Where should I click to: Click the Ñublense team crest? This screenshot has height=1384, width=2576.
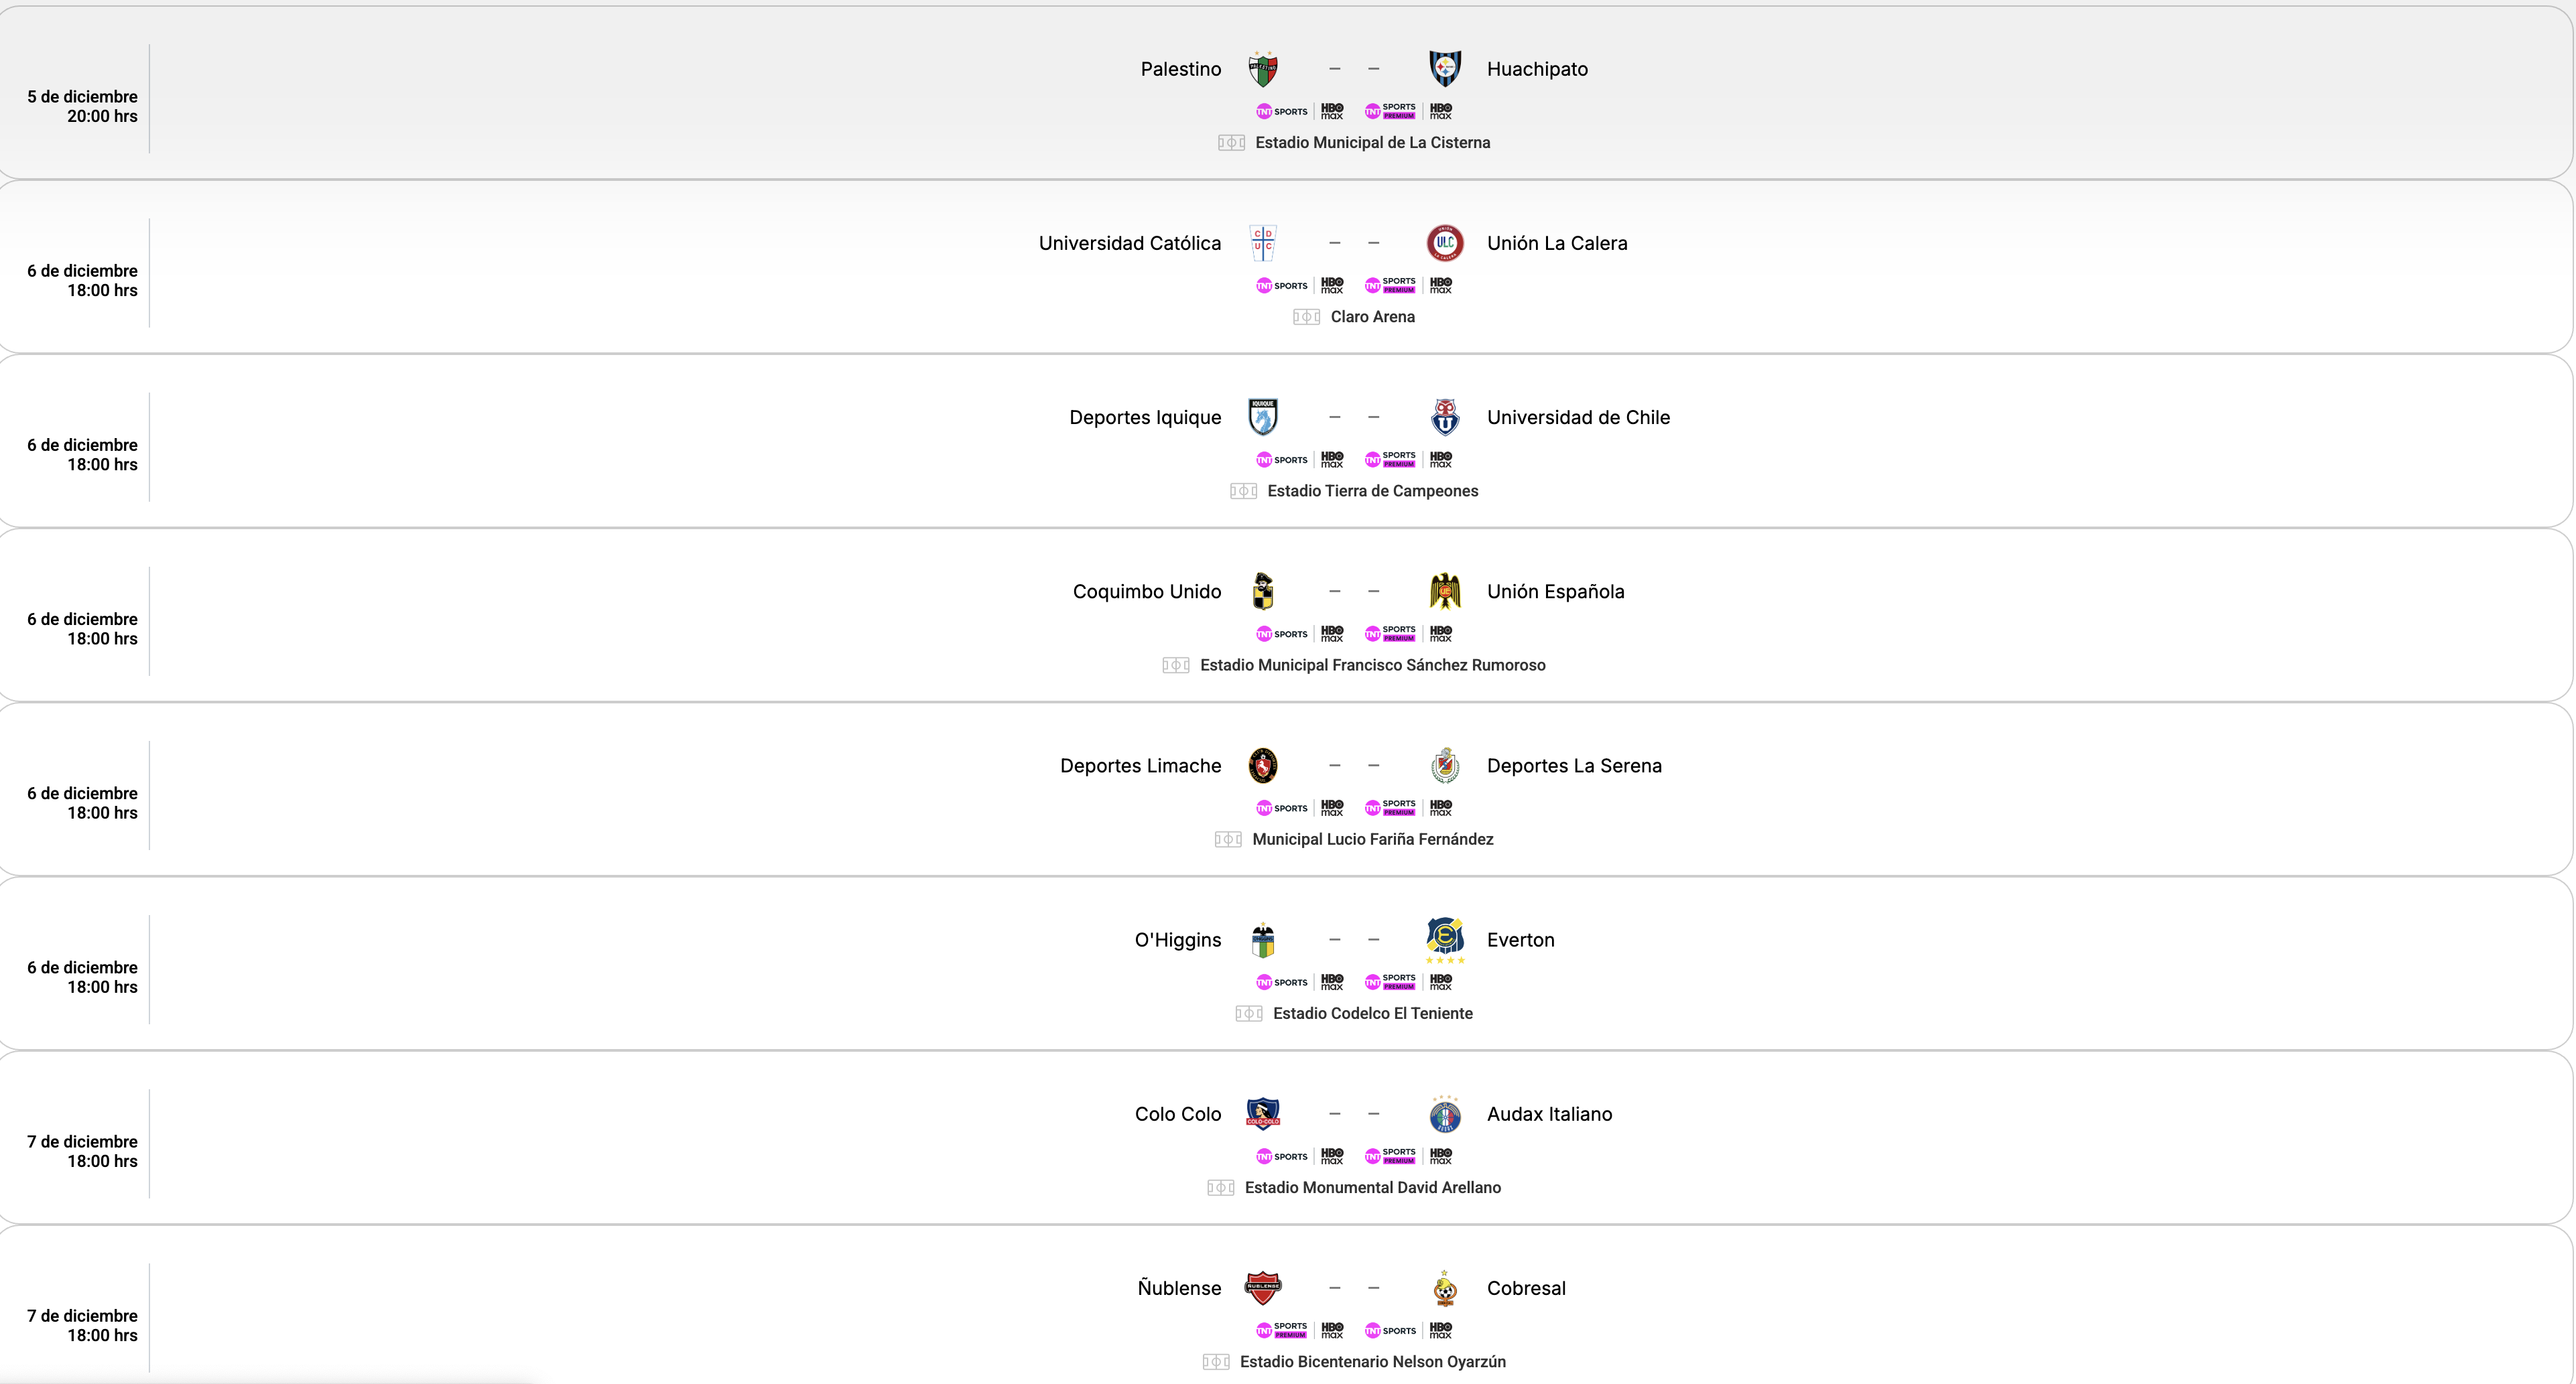click(x=1263, y=1288)
